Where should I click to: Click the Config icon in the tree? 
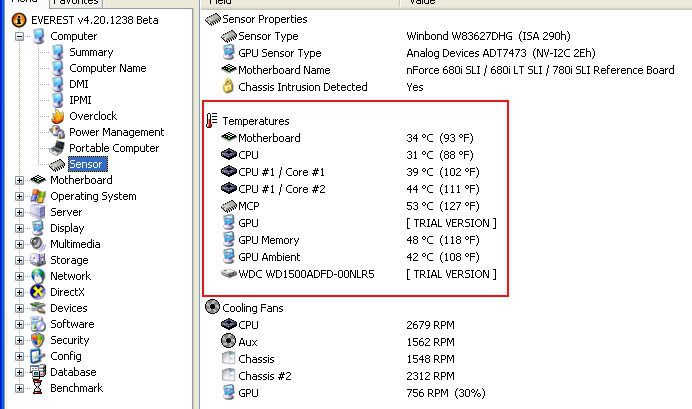[x=38, y=356]
